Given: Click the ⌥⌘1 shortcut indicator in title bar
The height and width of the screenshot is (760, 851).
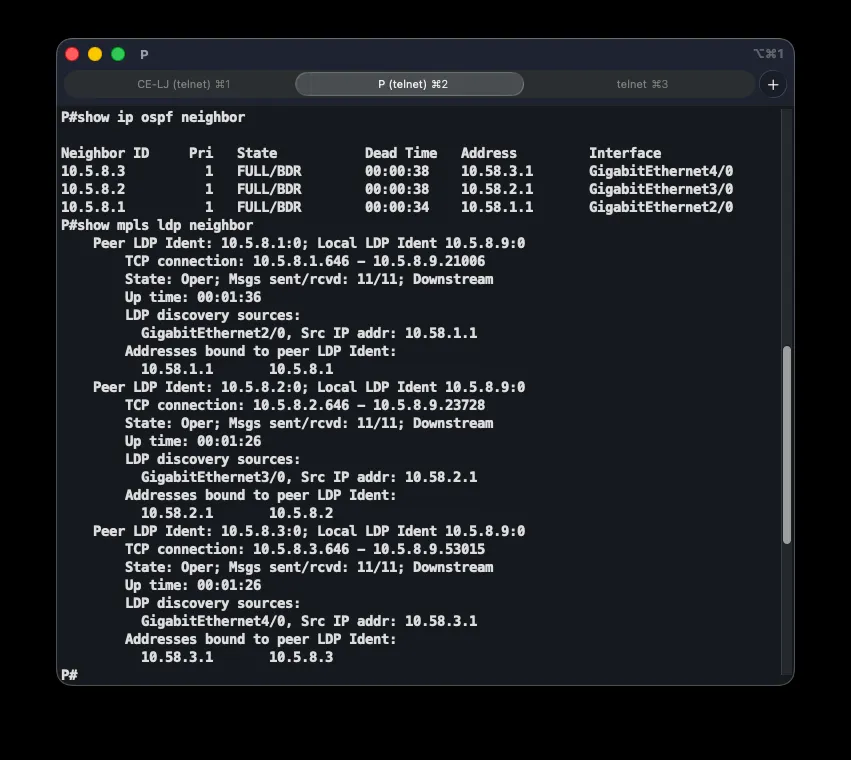Looking at the screenshot, I should [x=769, y=54].
